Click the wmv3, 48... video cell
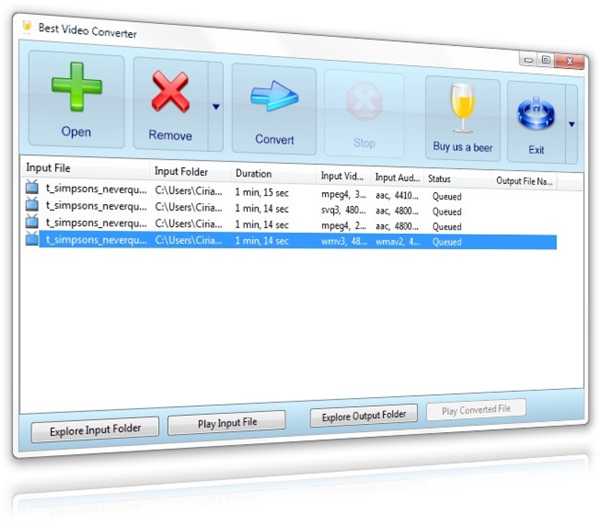 pyautogui.click(x=344, y=241)
